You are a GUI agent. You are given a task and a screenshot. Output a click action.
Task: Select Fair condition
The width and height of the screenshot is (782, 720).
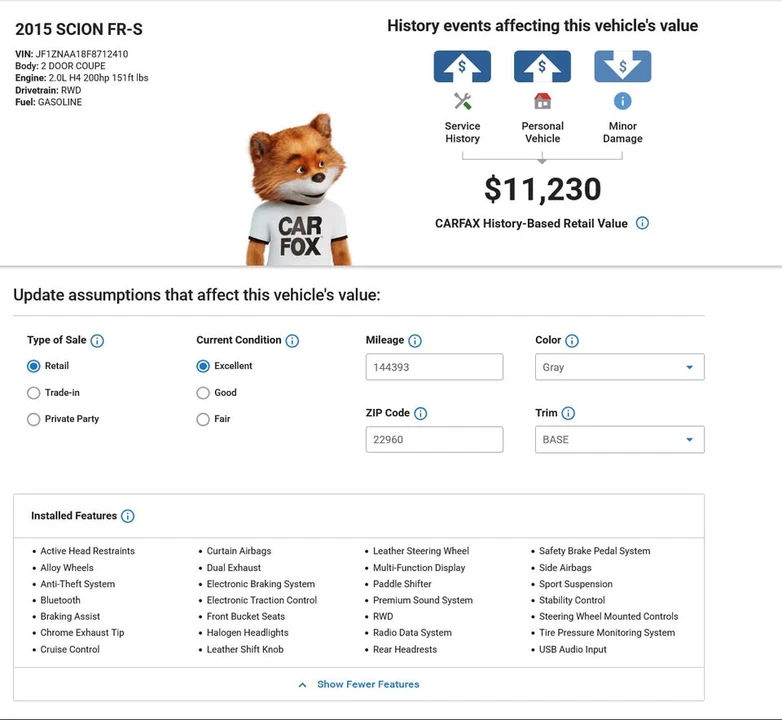pyautogui.click(x=203, y=419)
